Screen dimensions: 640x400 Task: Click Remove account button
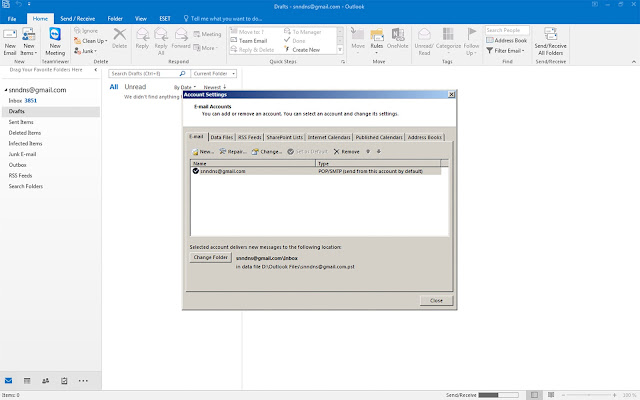point(347,152)
